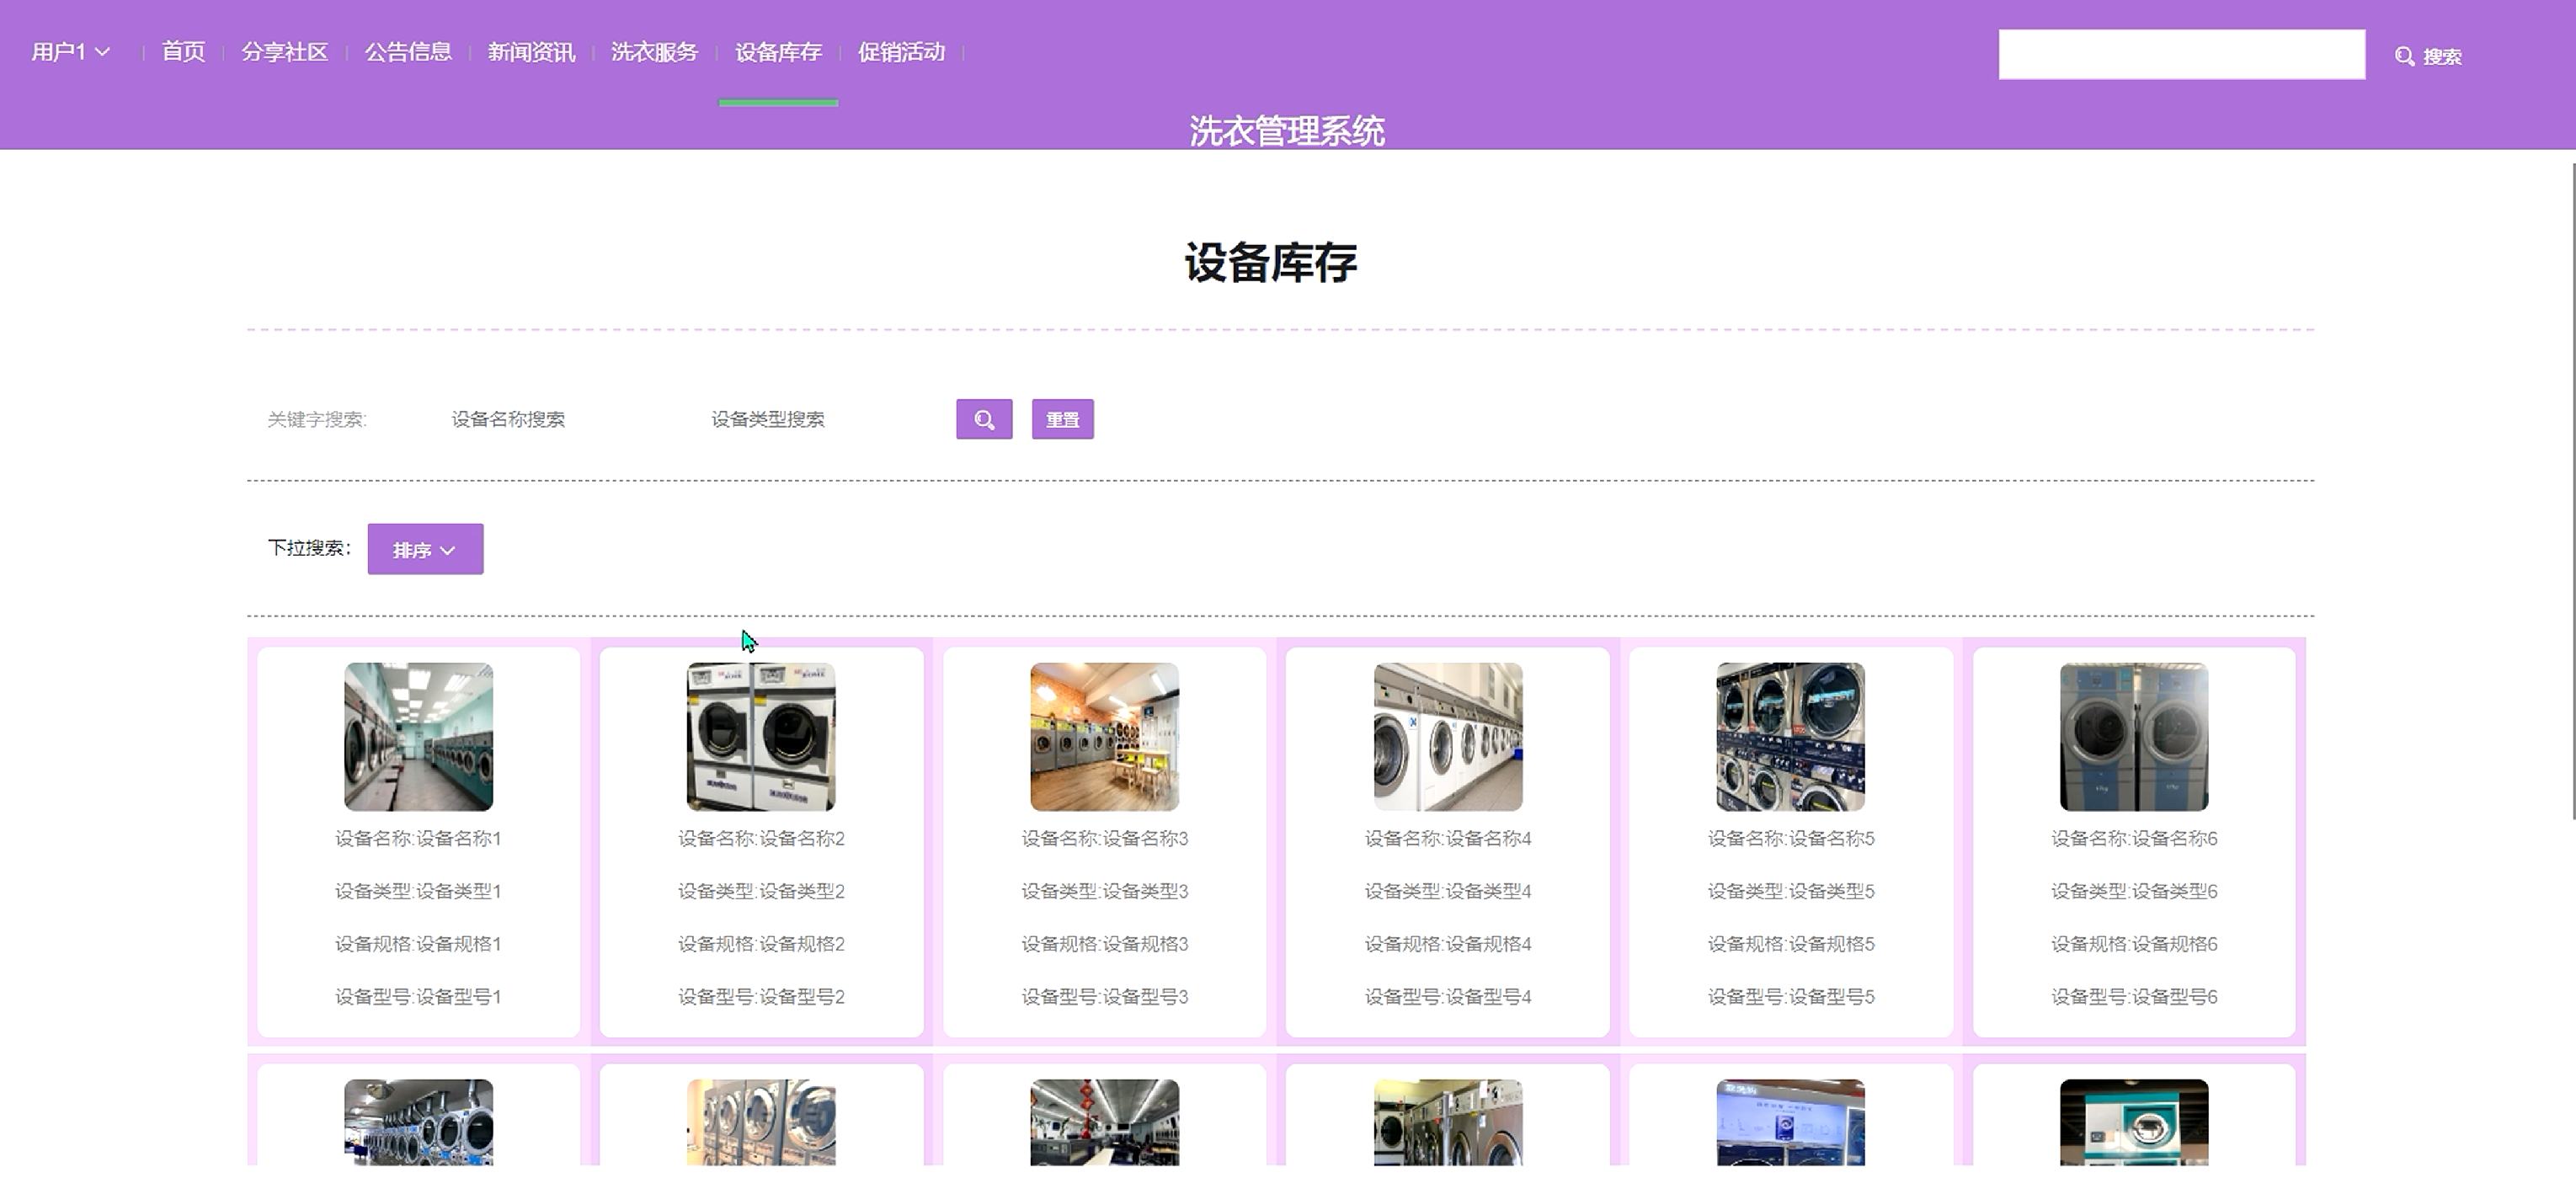Viewport: 2576px width, 1178px height.
Task: Select 洗衣服务 in top navigation
Action: (x=654, y=52)
